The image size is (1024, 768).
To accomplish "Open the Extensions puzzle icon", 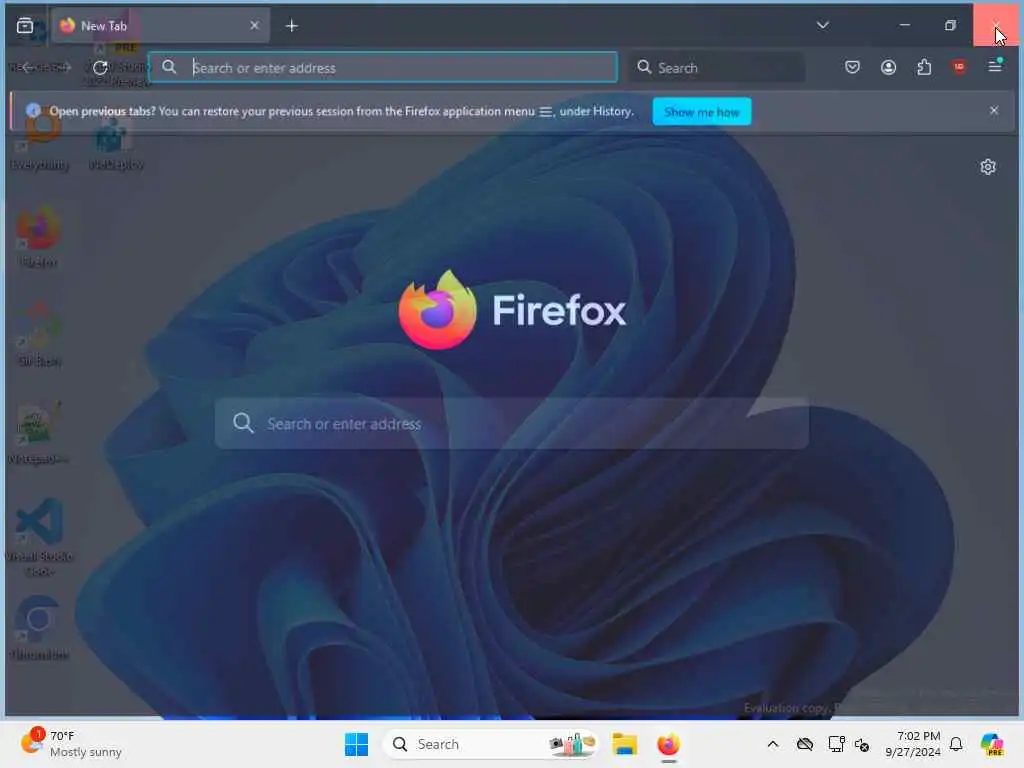I will click(924, 67).
